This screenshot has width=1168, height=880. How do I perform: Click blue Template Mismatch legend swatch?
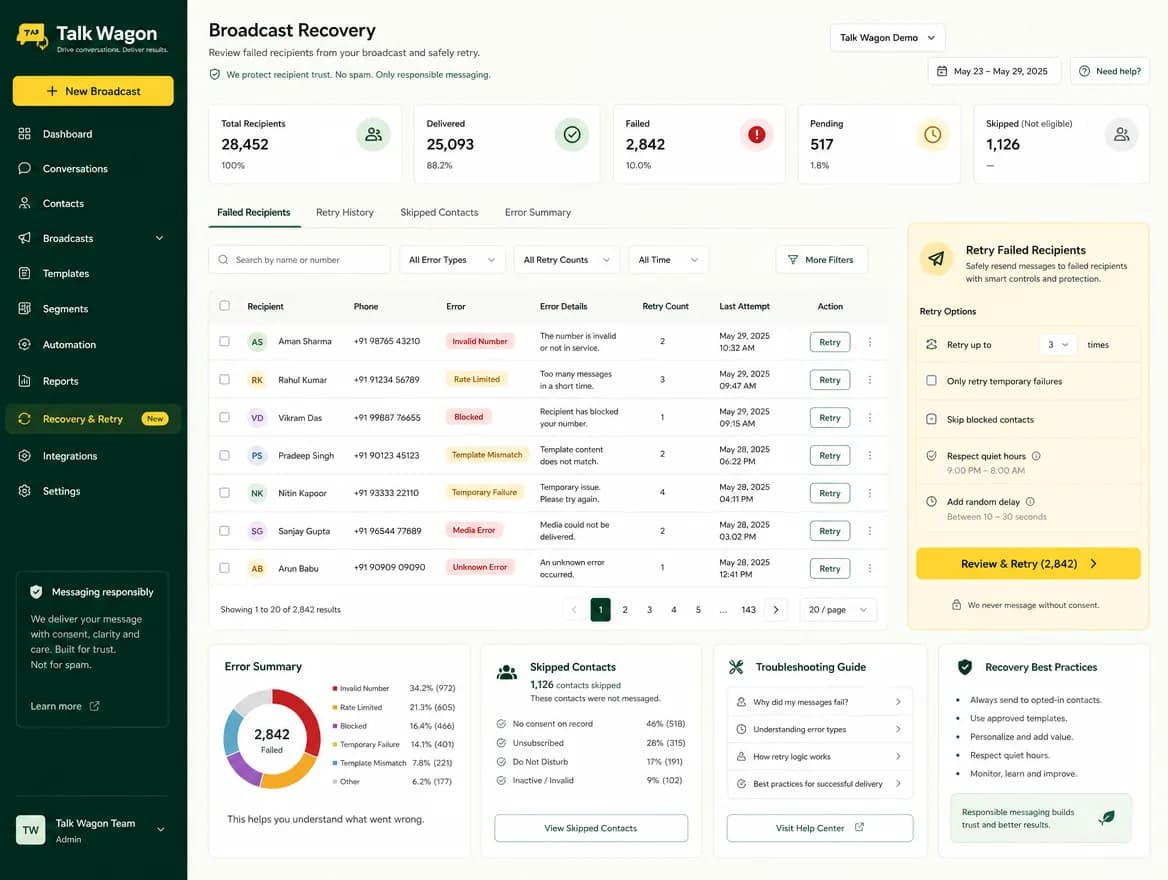[335, 762]
